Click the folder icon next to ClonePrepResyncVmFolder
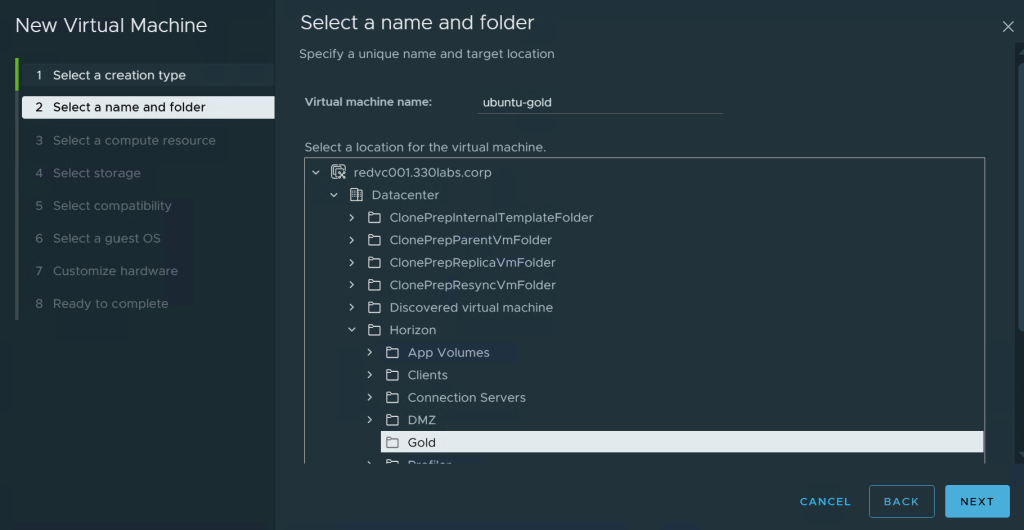The height and width of the screenshot is (530, 1024). point(374,285)
